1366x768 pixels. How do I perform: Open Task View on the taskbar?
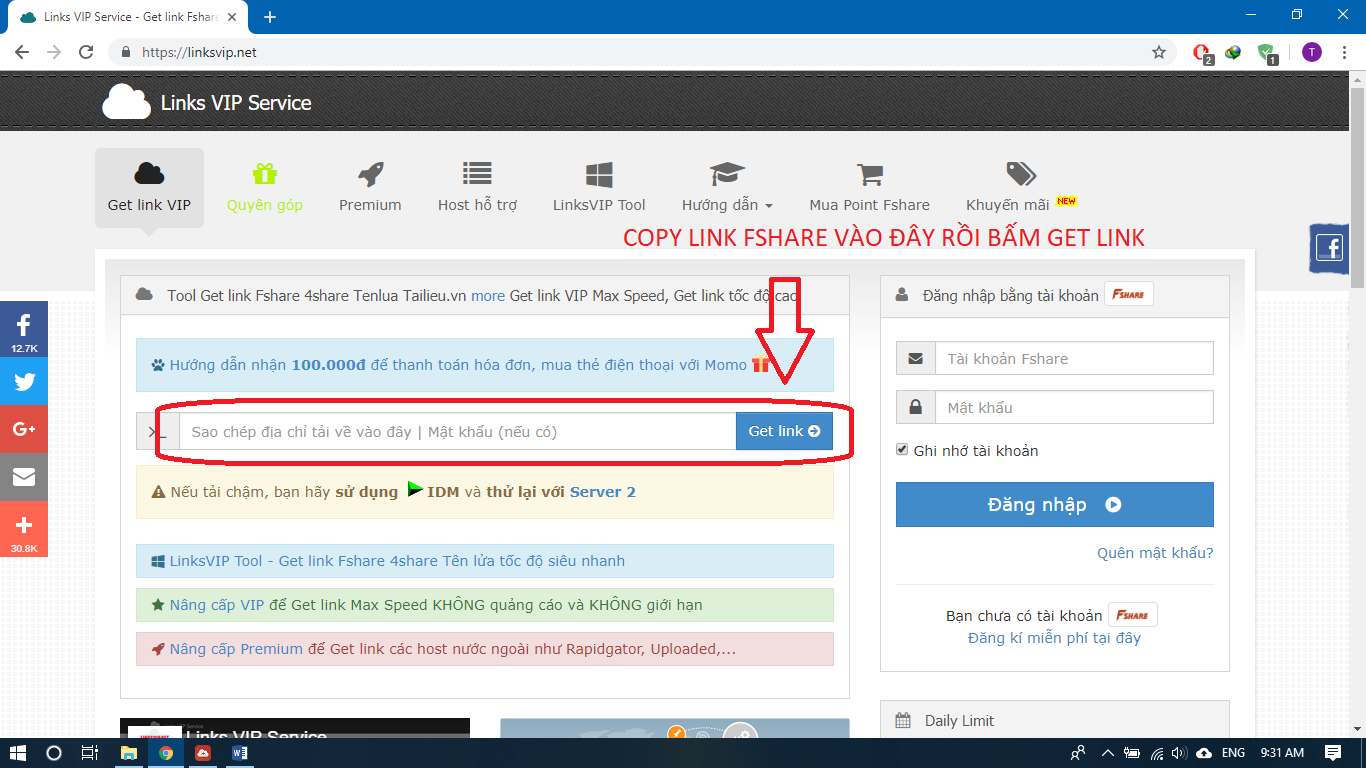[x=90, y=753]
